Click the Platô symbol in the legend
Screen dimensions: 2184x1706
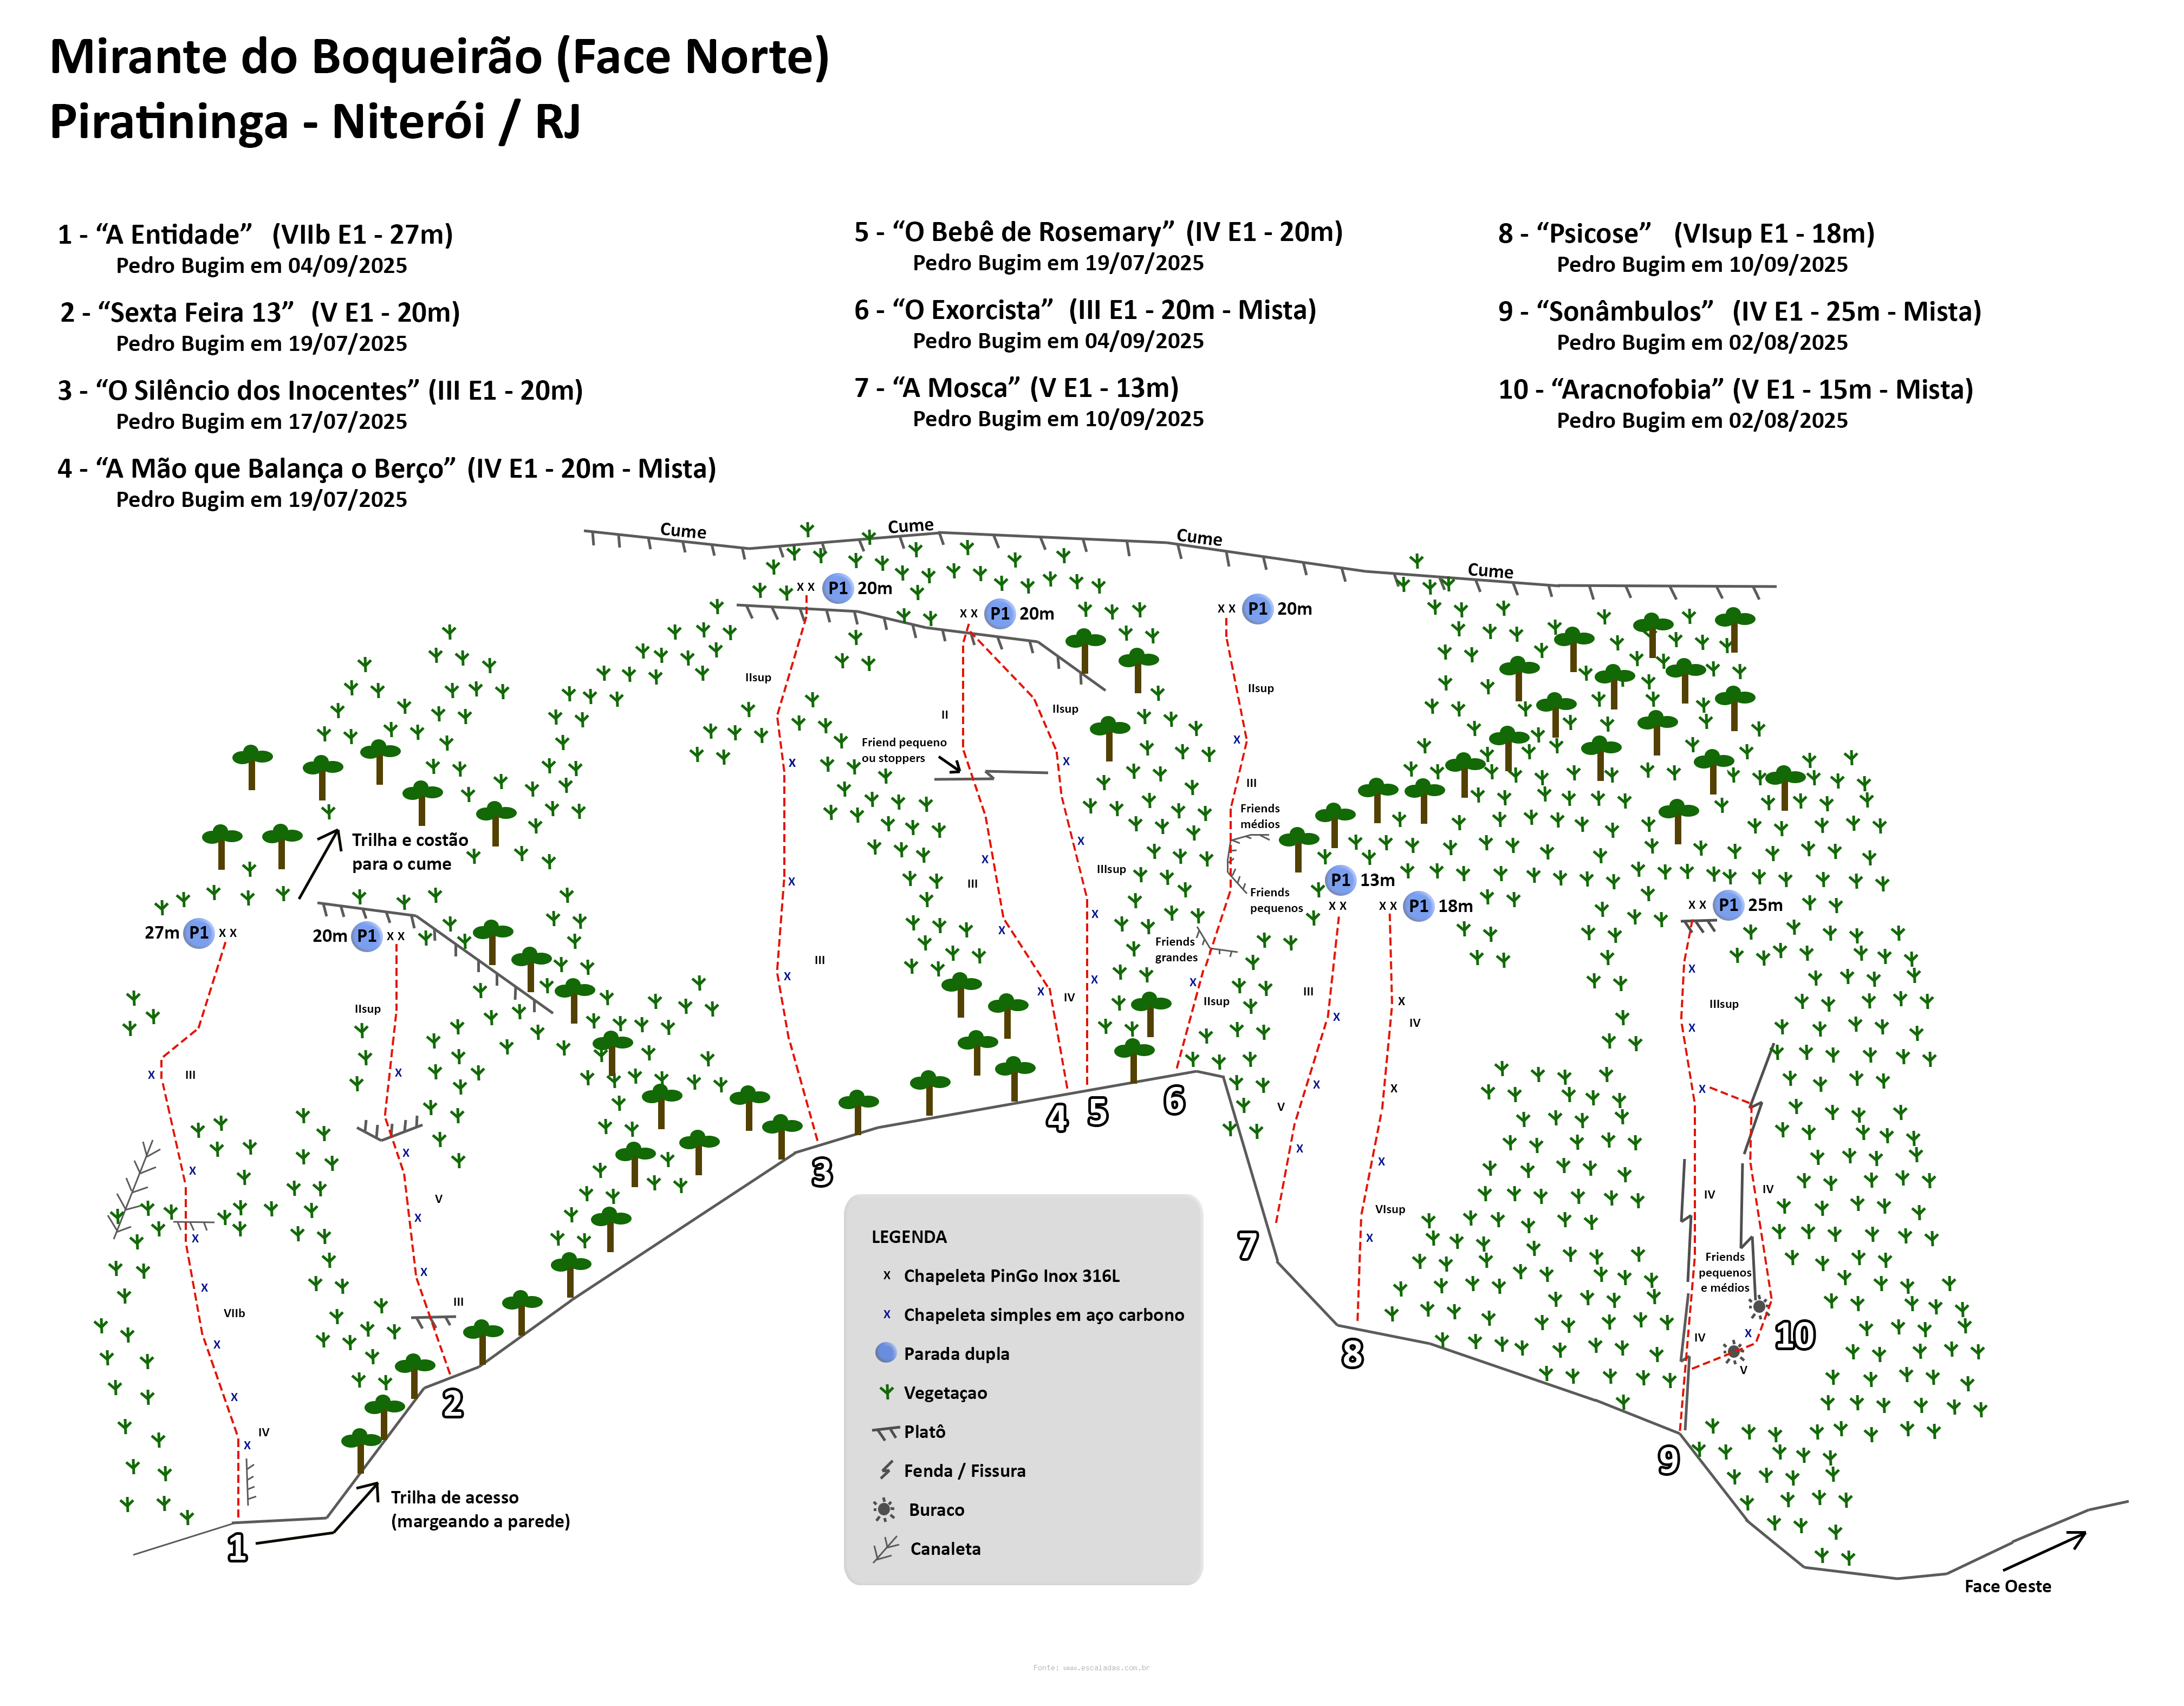886,1433
